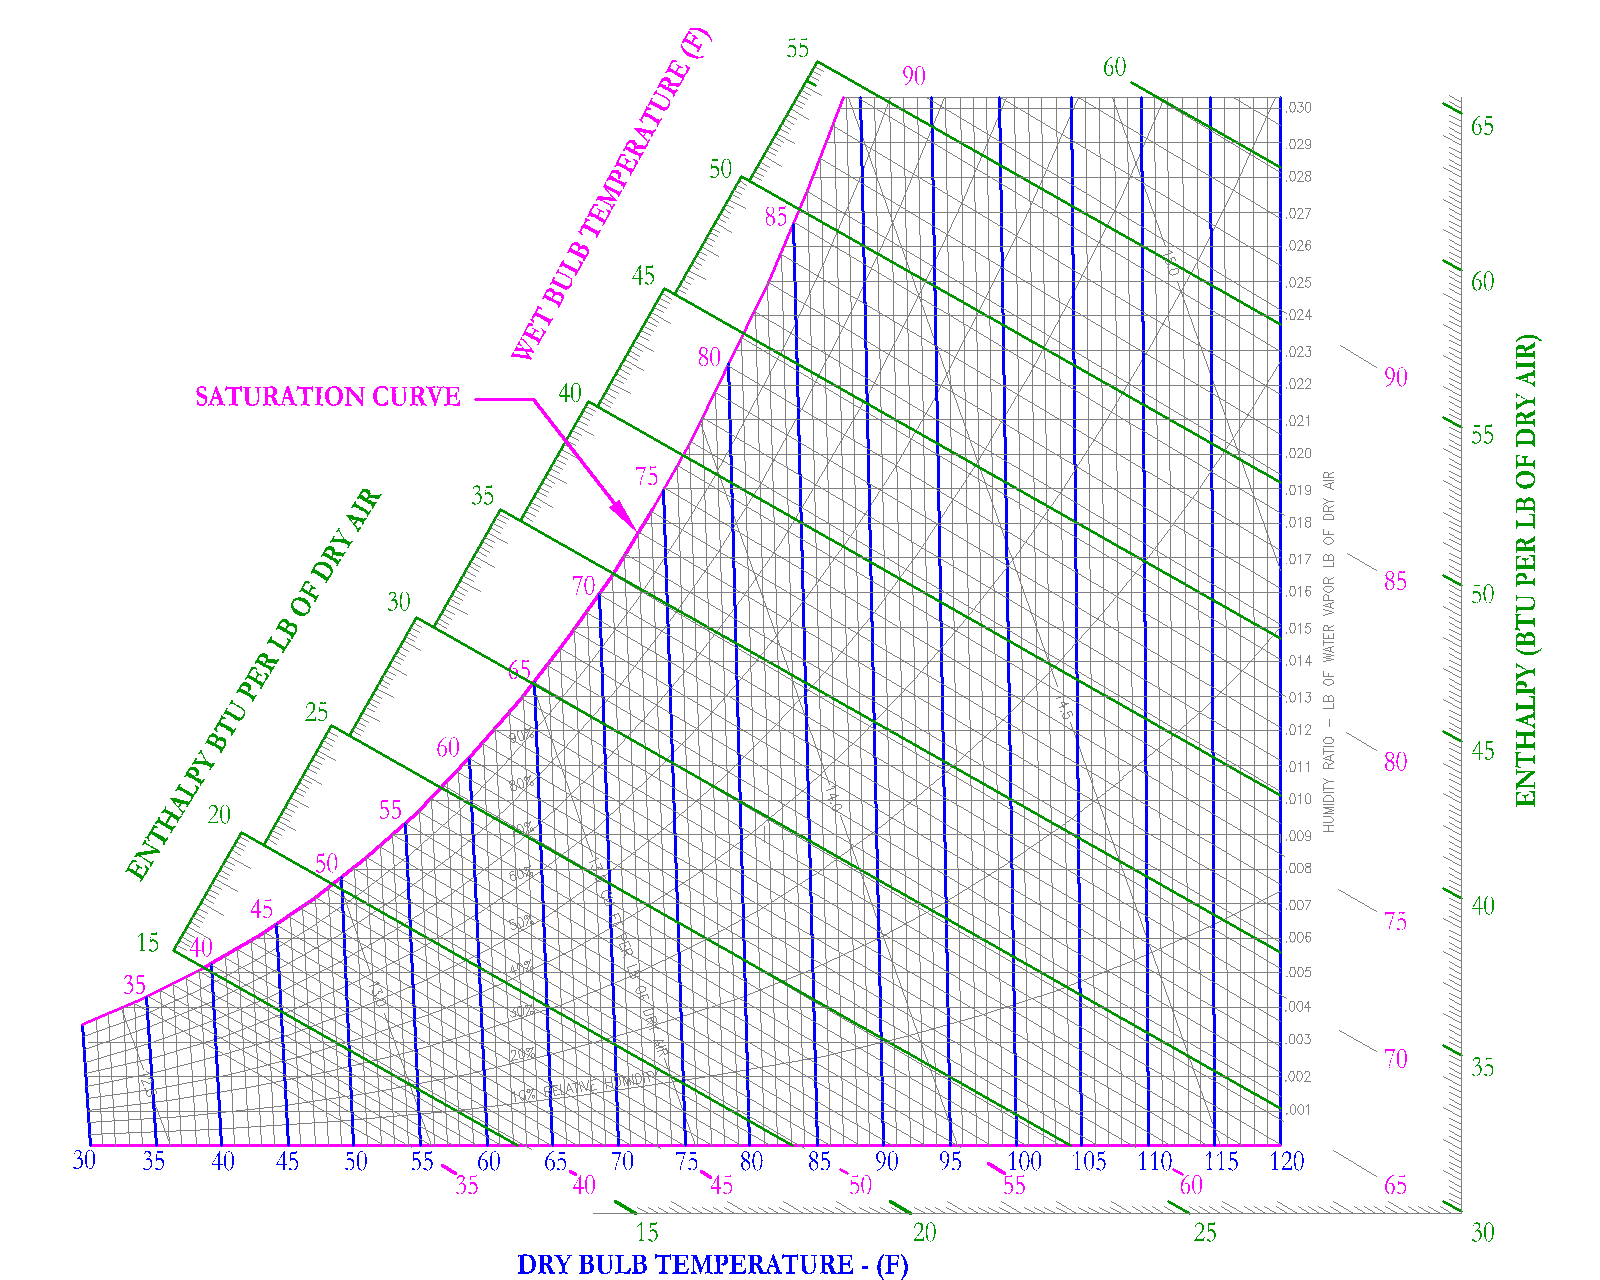
Task: Click the "SATURATION CURVE" label
Action: (328, 397)
